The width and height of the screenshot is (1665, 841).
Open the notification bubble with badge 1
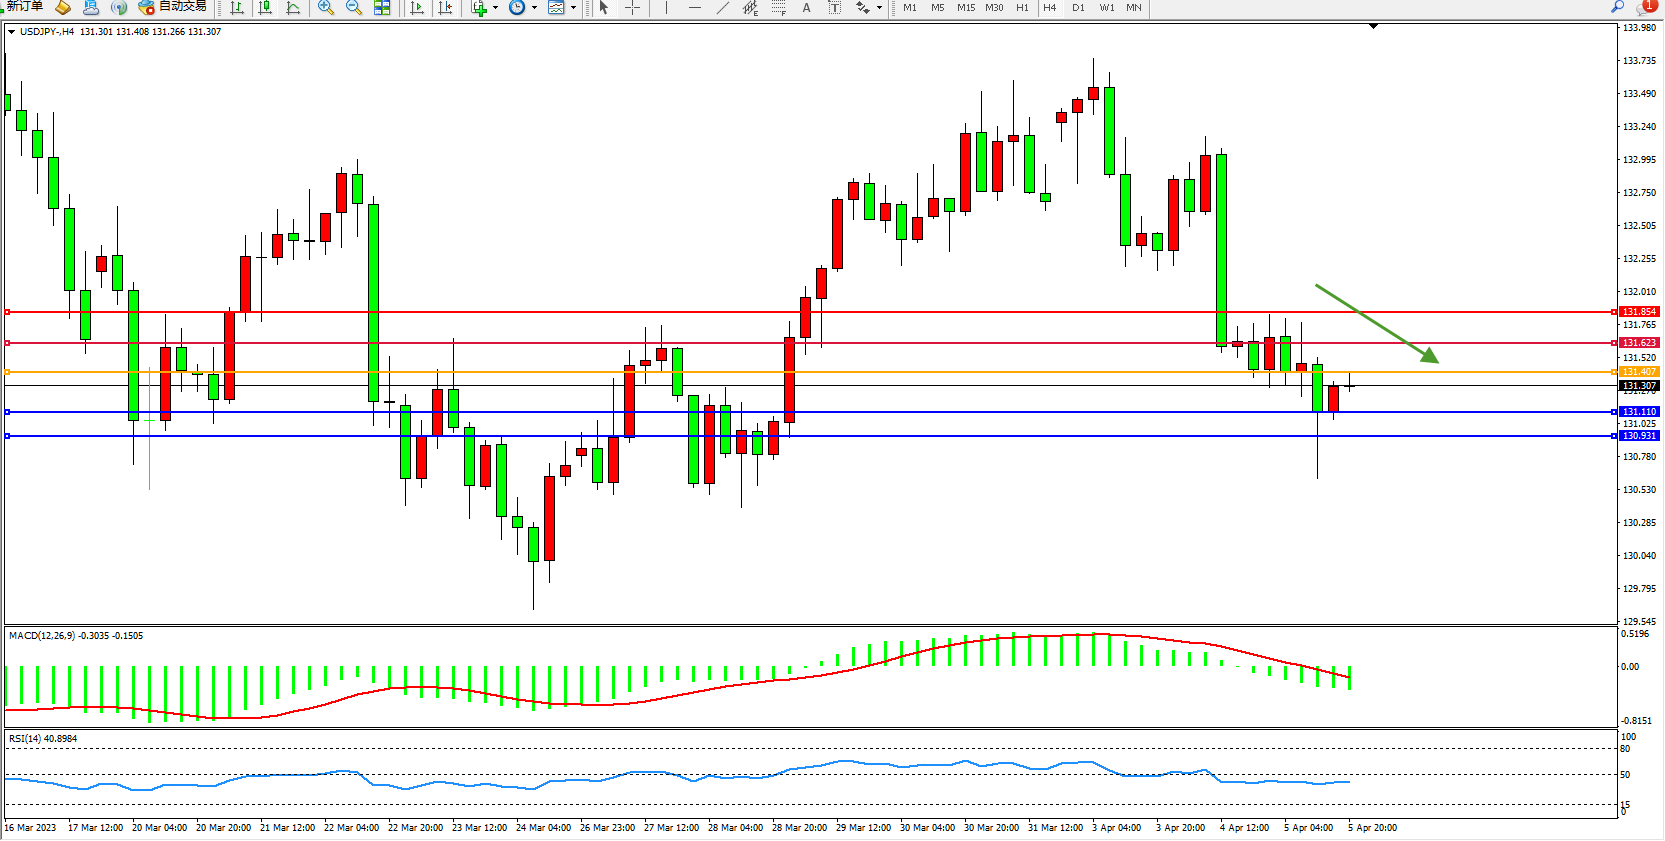[x=1646, y=7]
